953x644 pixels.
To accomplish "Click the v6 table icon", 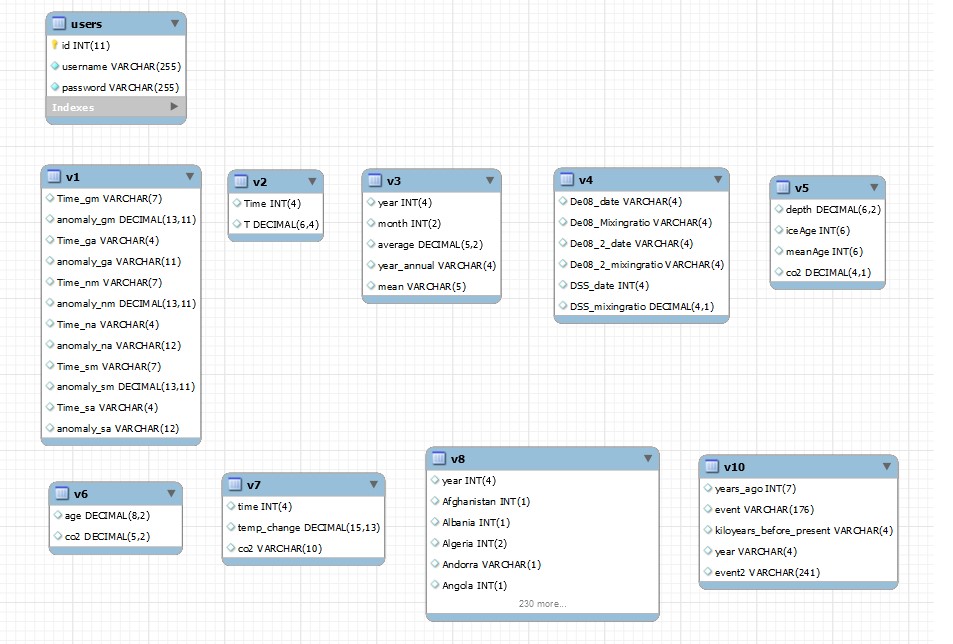I will coord(62,493).
